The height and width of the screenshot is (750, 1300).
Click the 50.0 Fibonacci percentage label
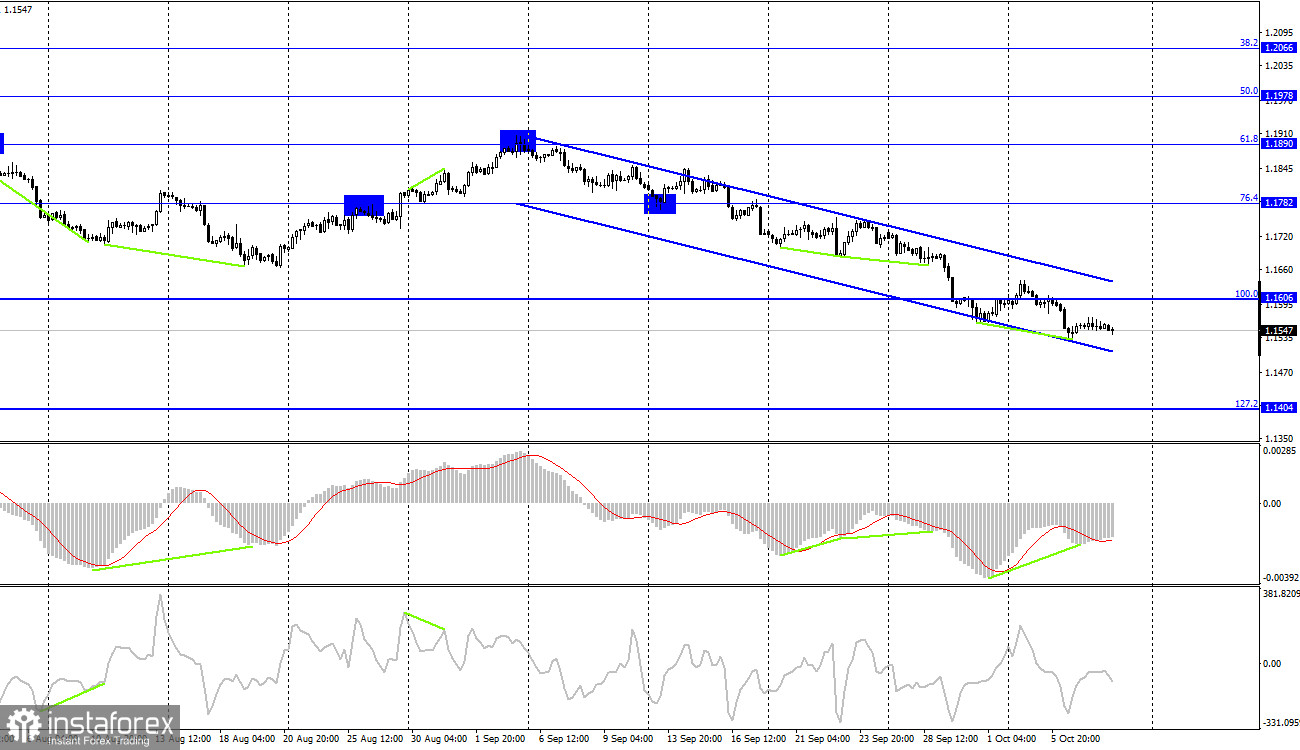[x=1248, y=91]
